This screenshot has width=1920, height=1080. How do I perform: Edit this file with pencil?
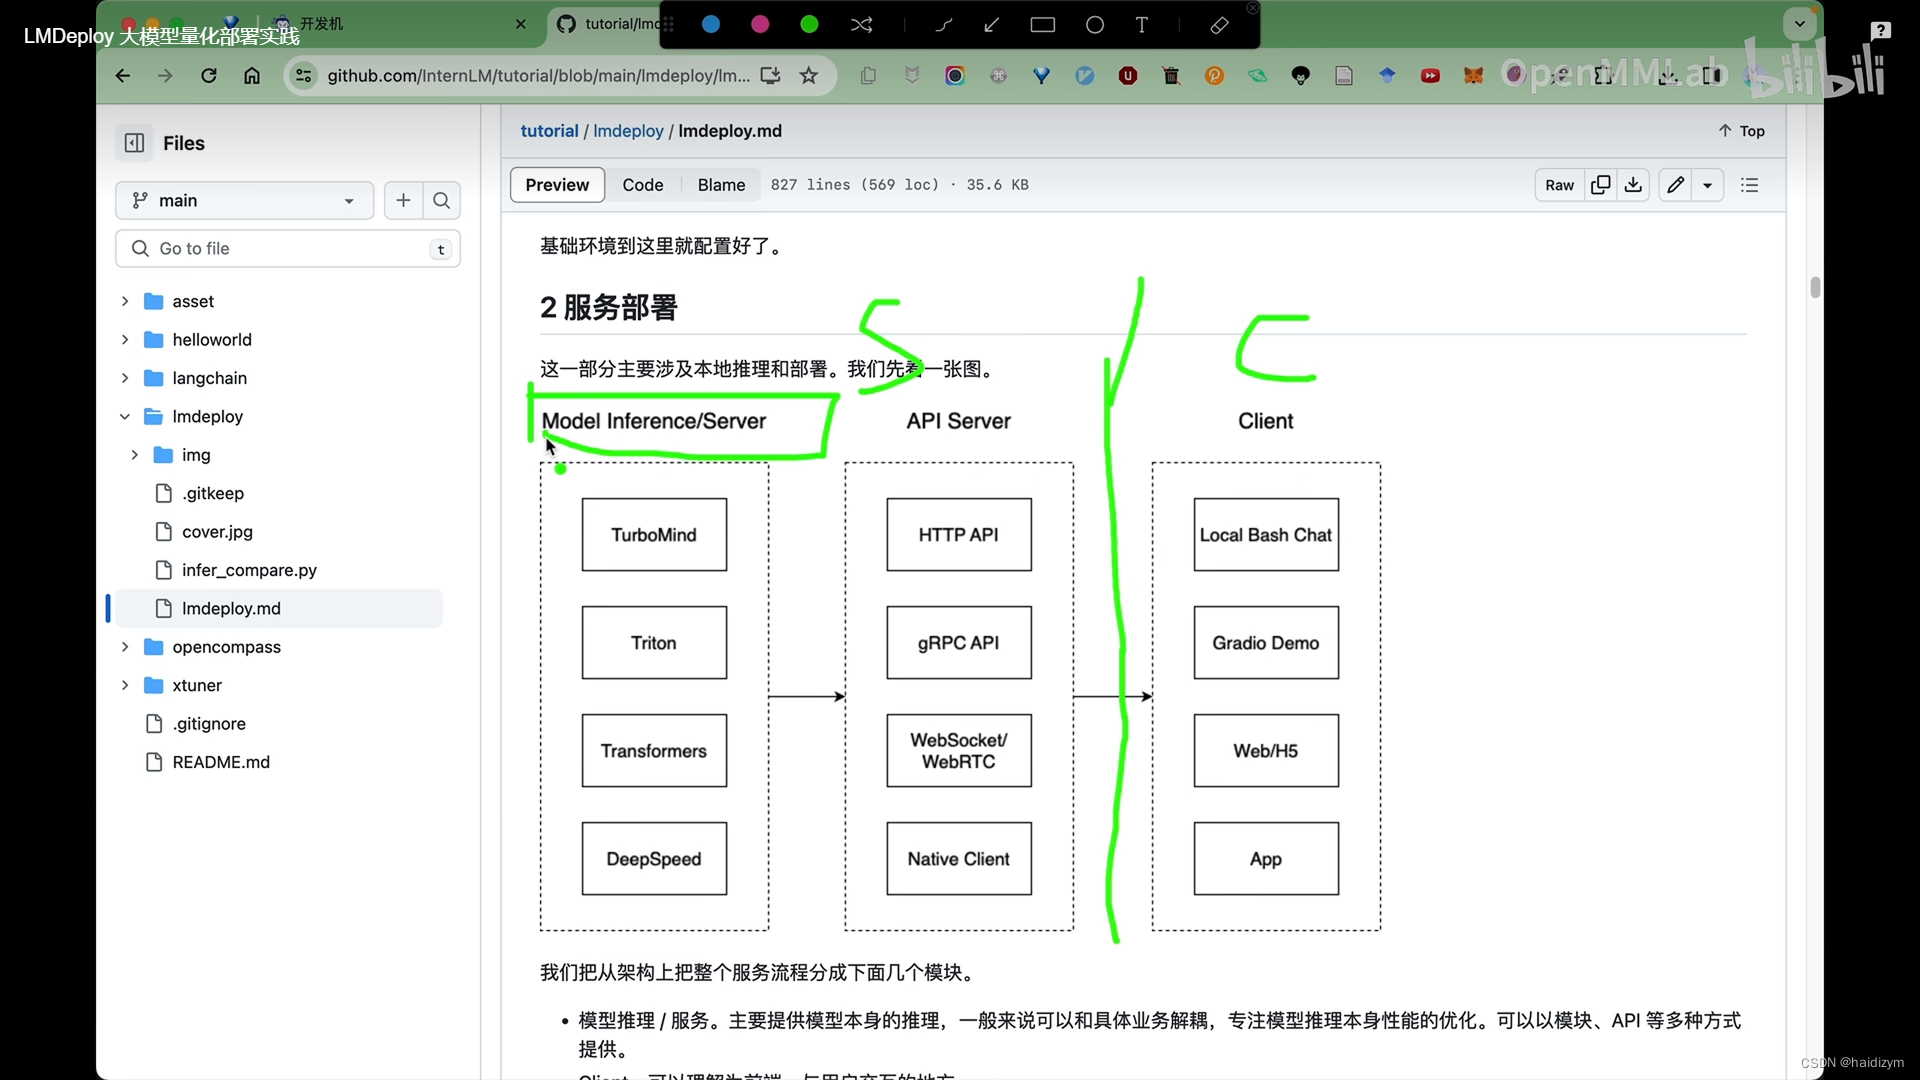coord(1675,185)
